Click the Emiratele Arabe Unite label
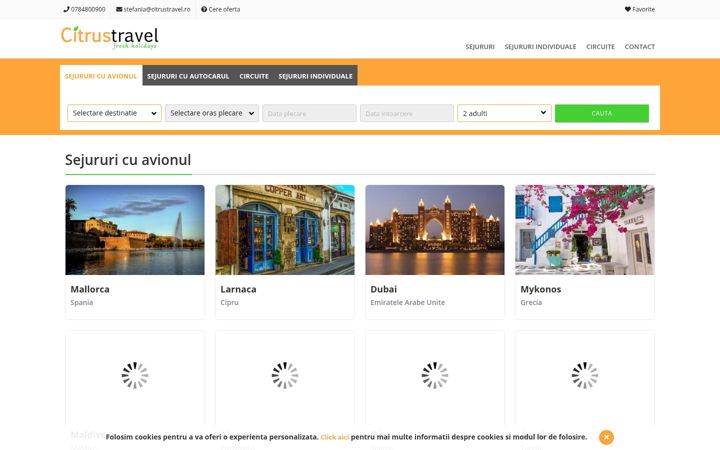The width and height of the screenshot is (720, 450). click(x=408, y=303)
